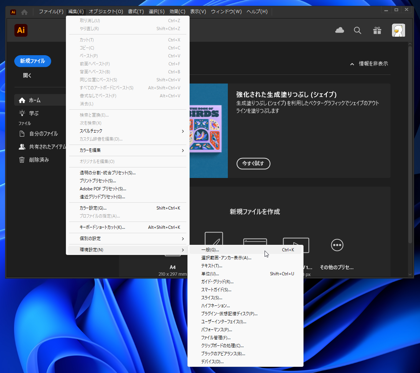Image resolution: width=420 pixels, height=373 pixels.
Task: Choose Adobe PDF プリセット menu item
Action: pos(128,189)
